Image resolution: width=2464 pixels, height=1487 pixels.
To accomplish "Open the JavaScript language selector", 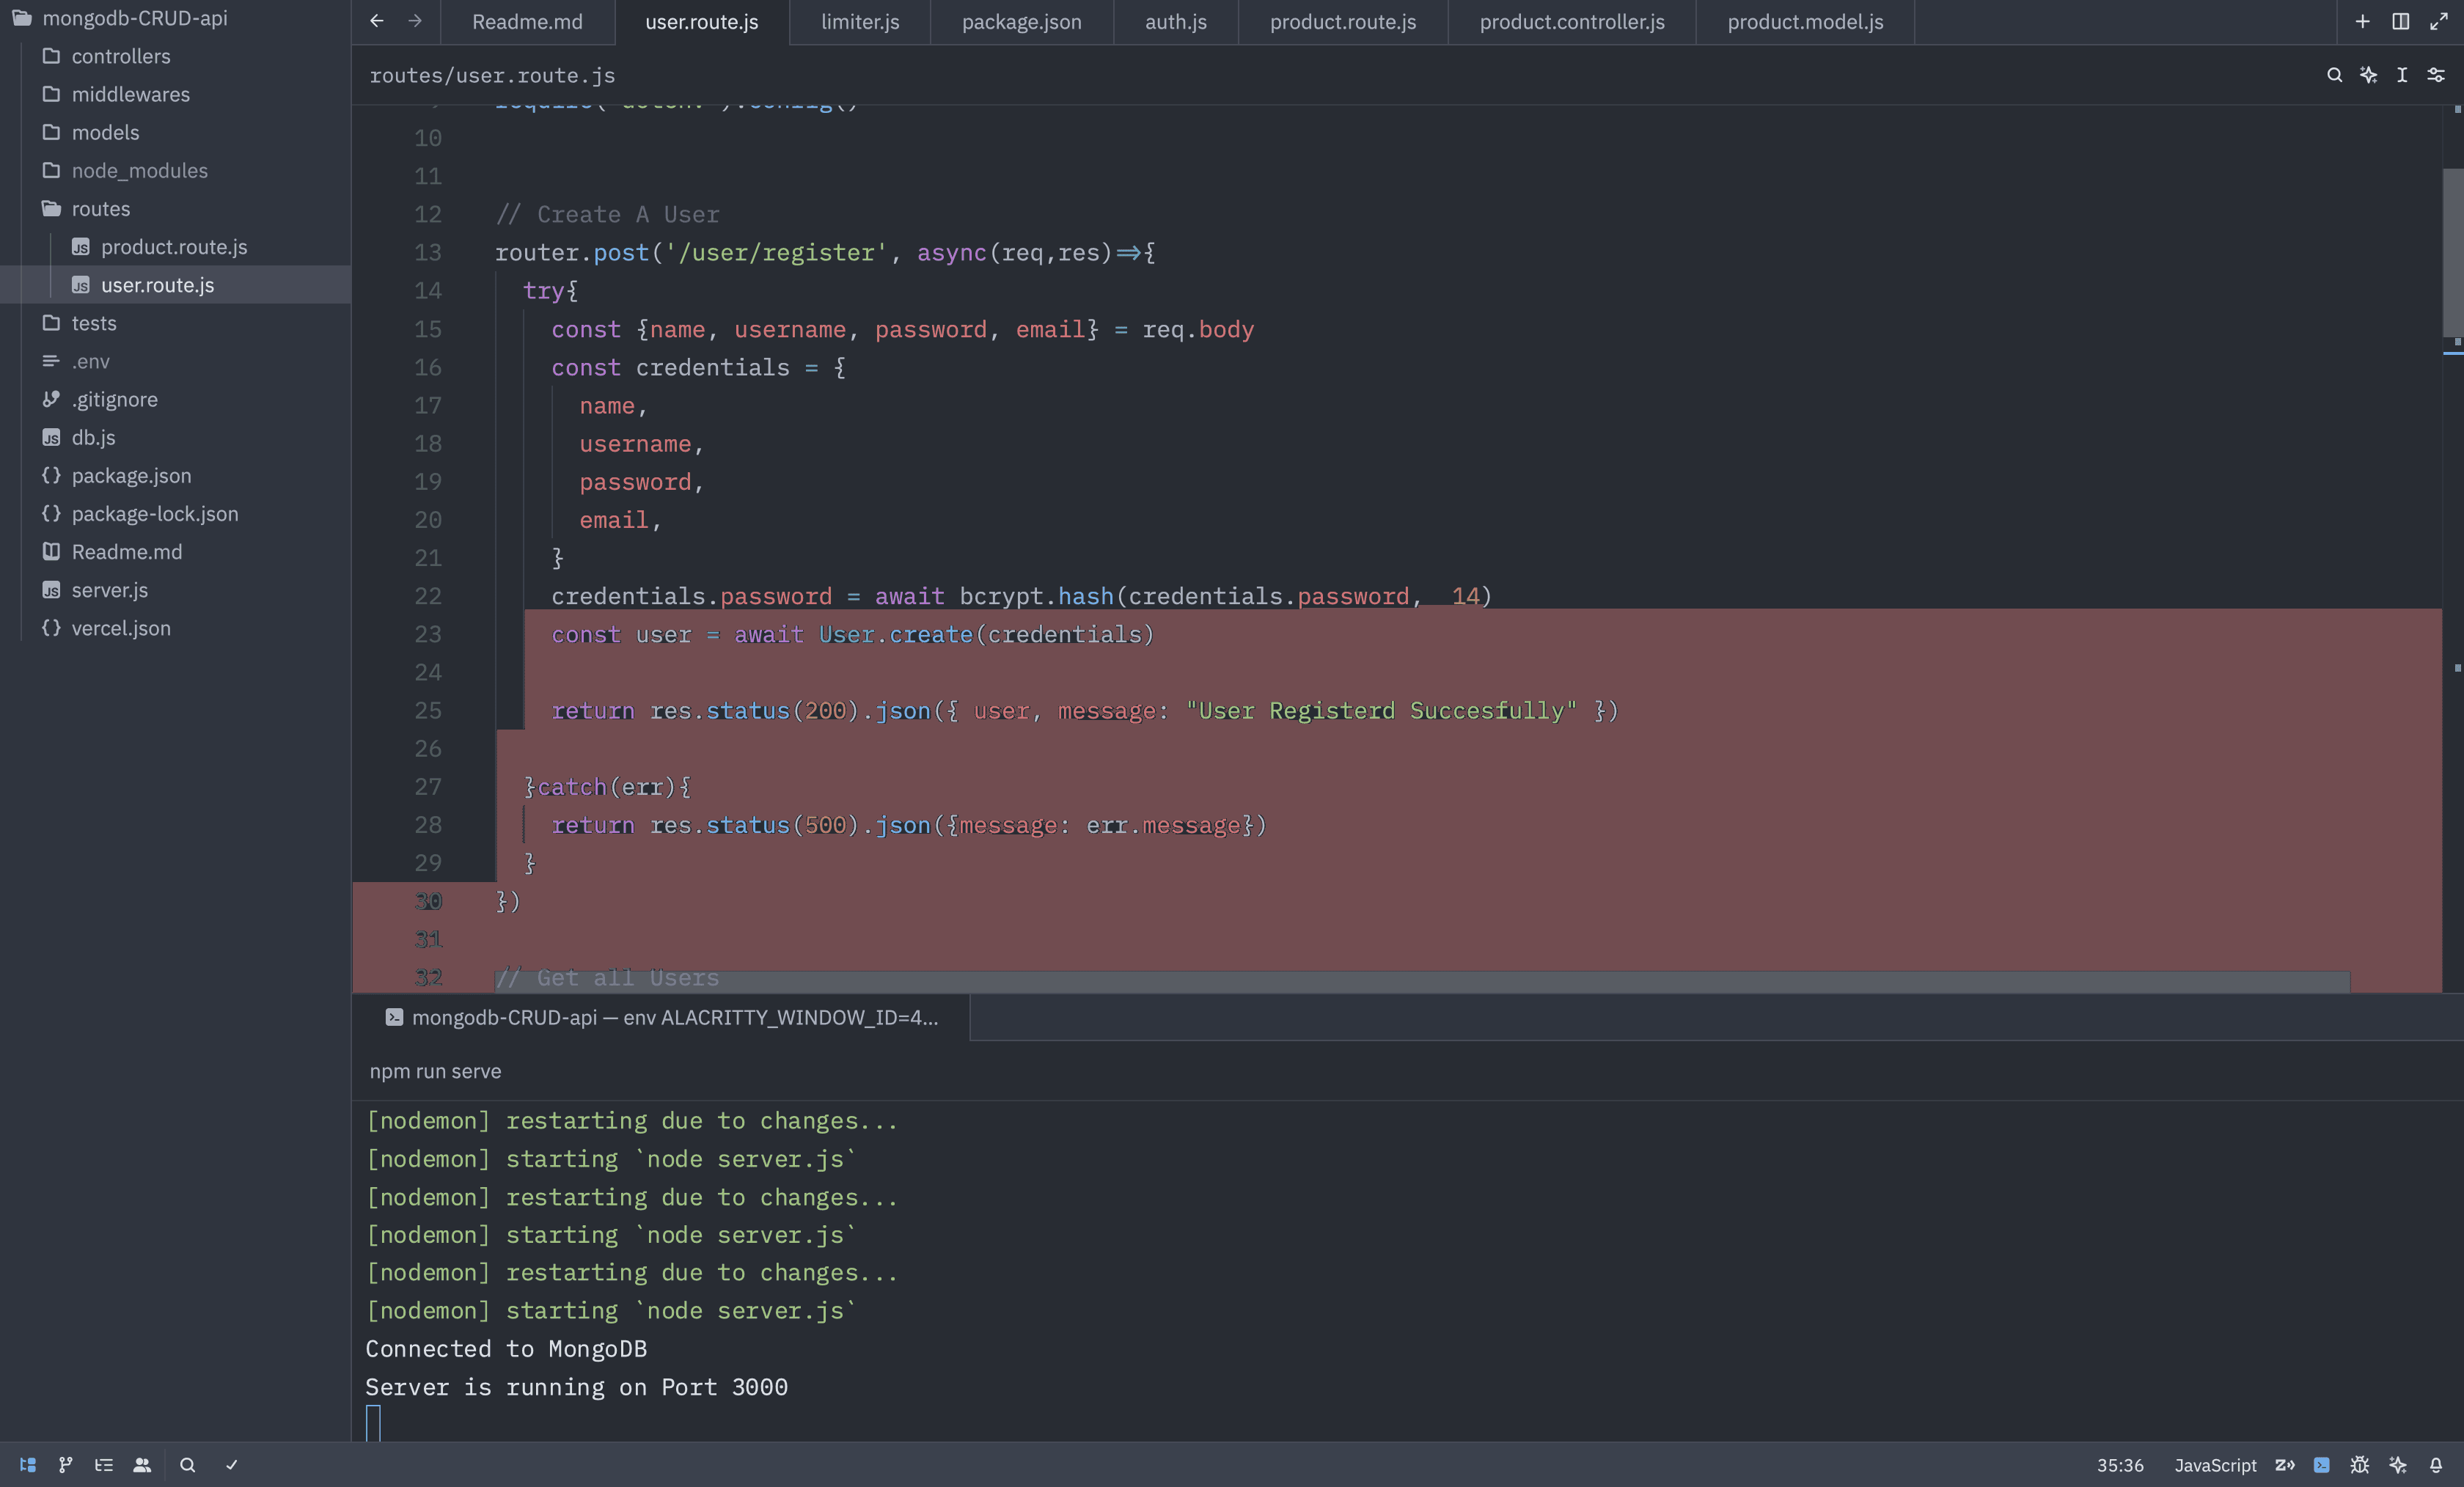I will click(2215, 1465).
